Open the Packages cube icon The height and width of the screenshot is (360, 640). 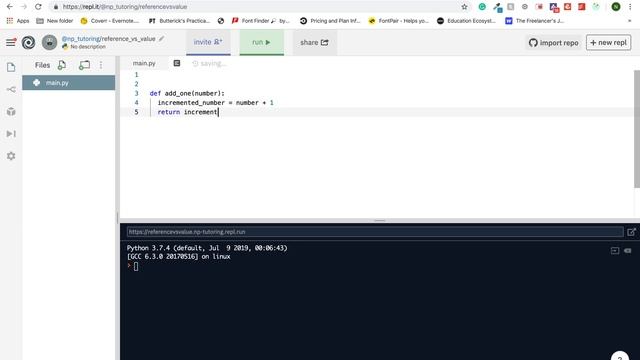11,111
